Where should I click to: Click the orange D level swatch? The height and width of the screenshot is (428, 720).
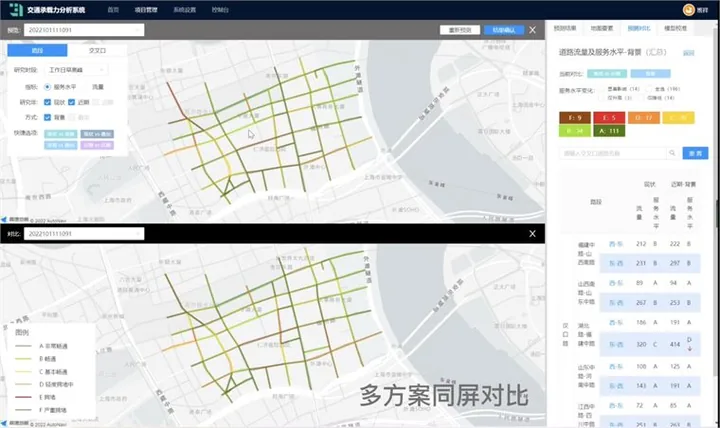click(644, 118)
